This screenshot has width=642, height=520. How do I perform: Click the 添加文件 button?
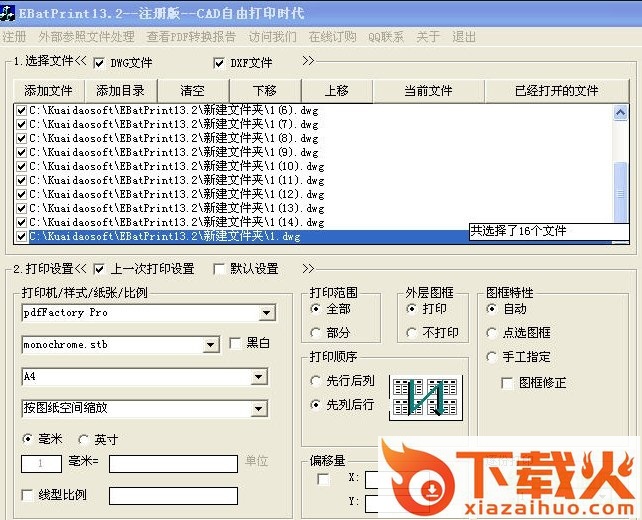point(48,90)
